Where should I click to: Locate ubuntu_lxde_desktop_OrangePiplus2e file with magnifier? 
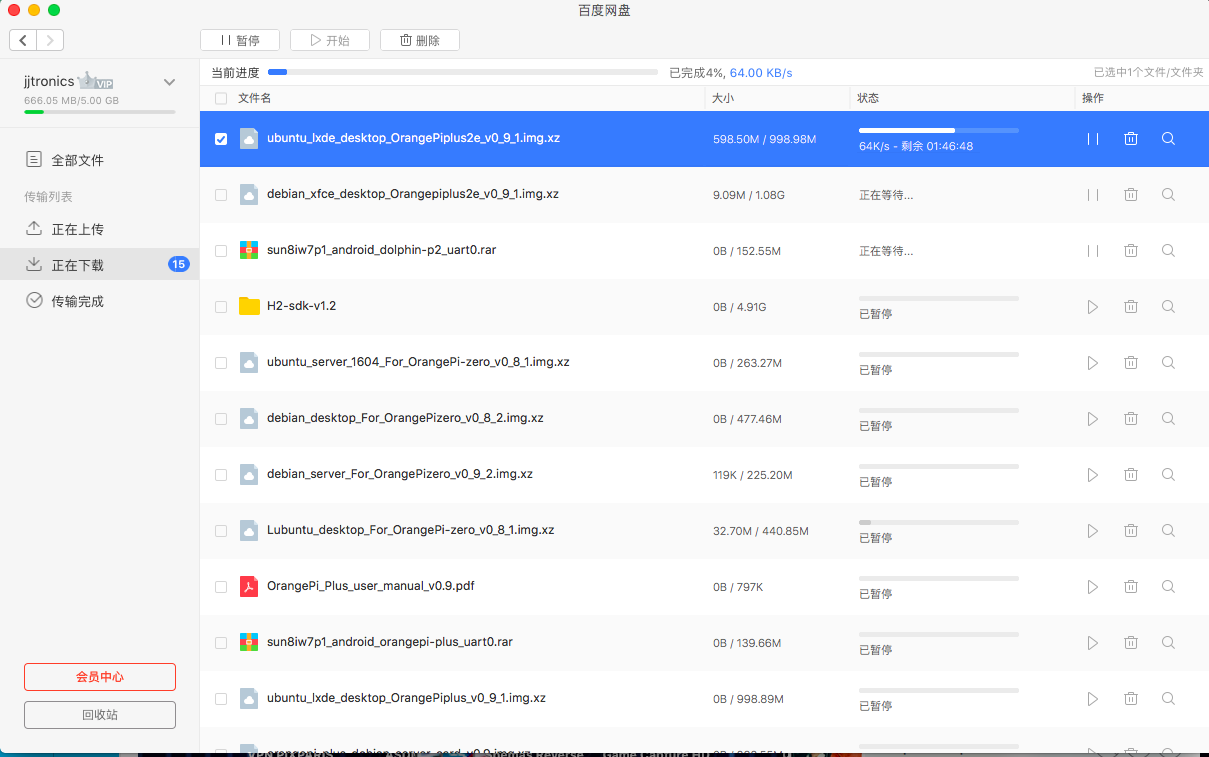[1168, 139]
